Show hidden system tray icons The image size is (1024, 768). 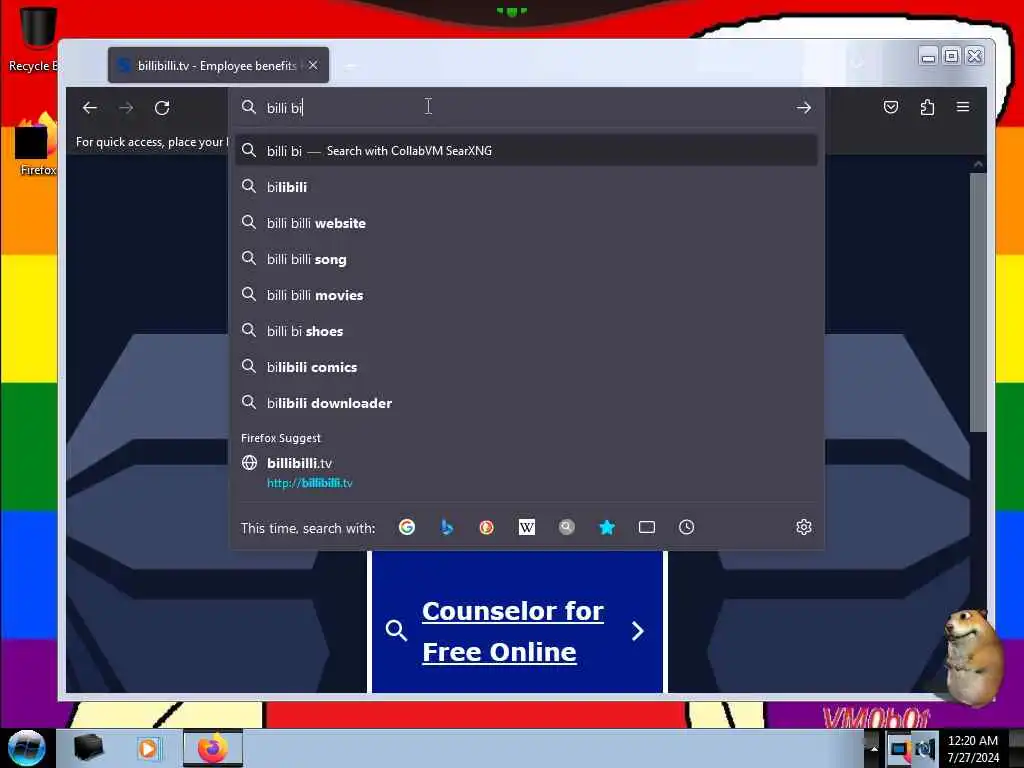click(874, 749)
